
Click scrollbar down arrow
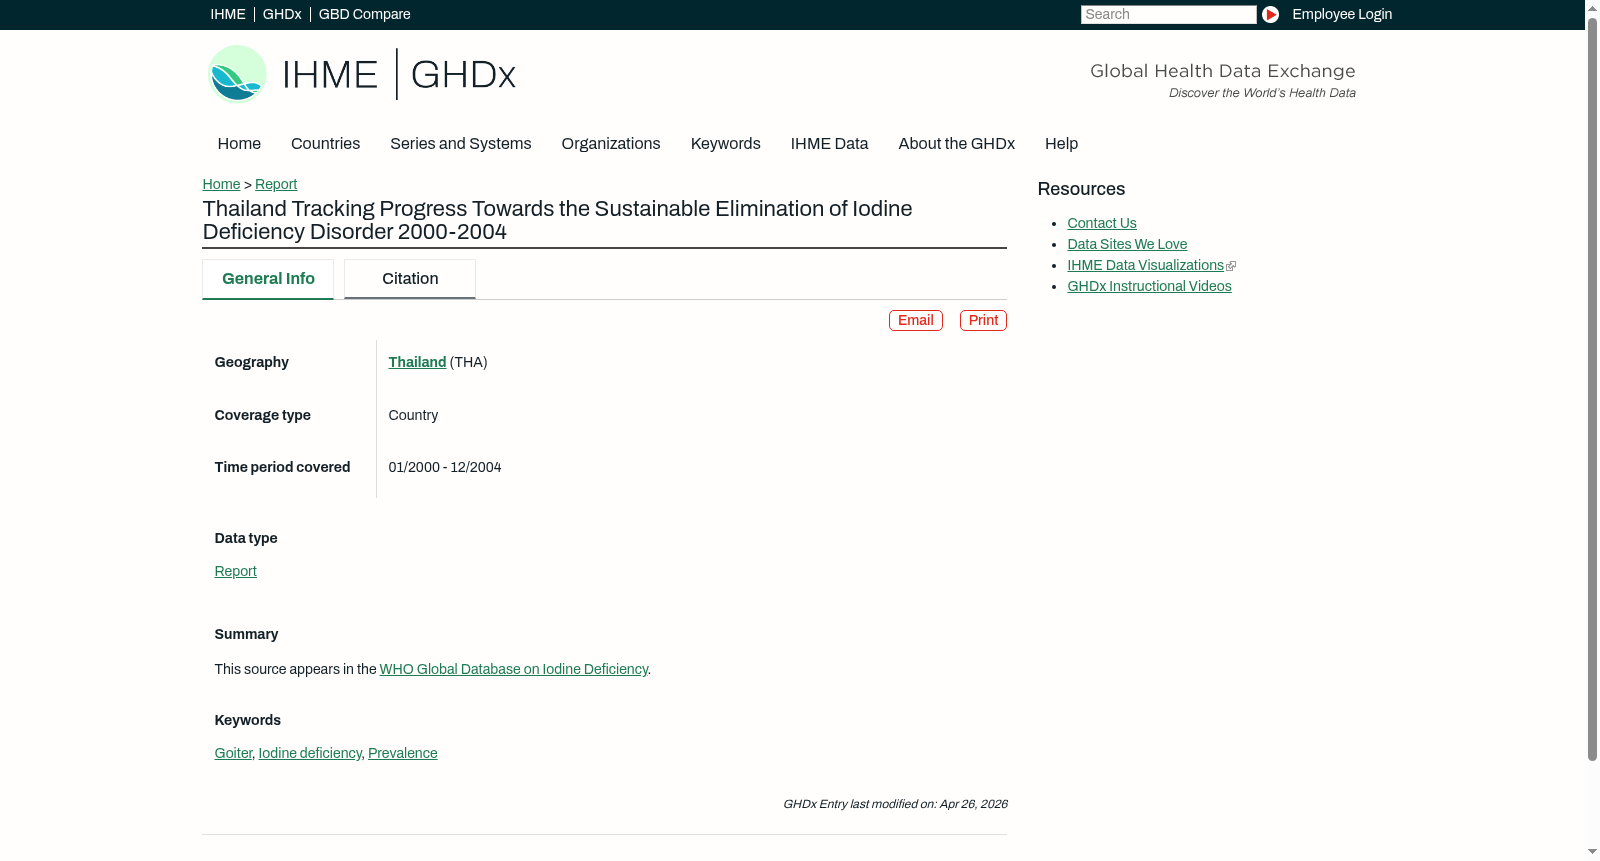[x=1592, y=852]
